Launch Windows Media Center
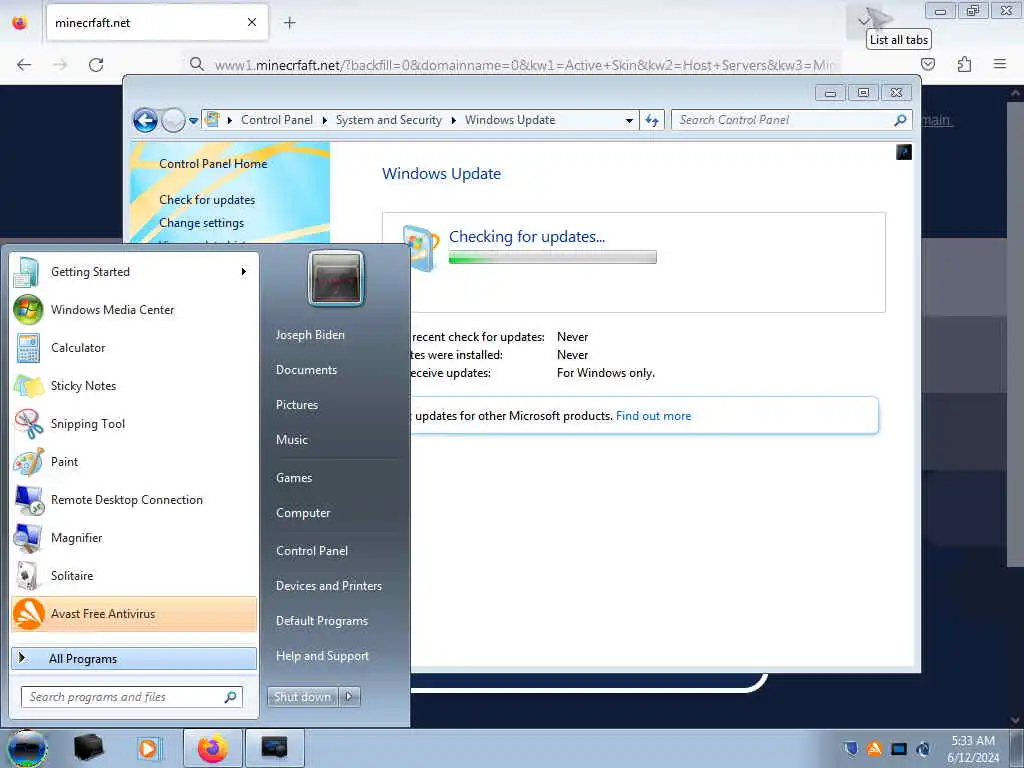The image size is (1024, 768). [134, 310]
